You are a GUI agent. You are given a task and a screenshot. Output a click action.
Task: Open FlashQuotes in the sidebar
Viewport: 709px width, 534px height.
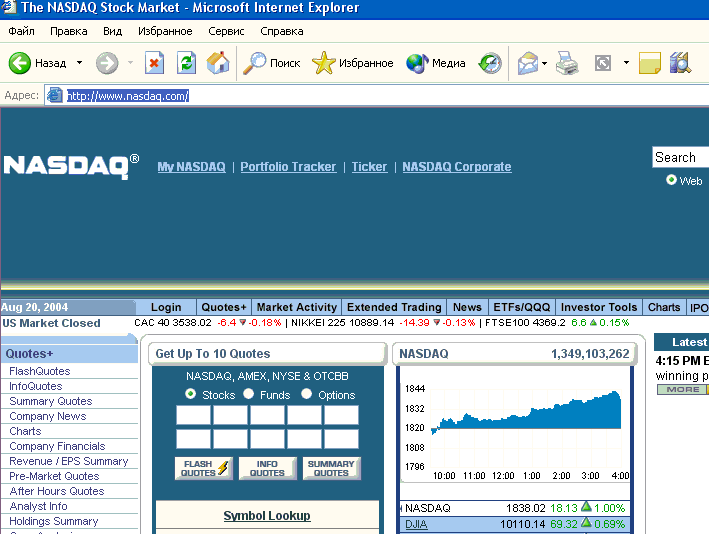coord(40,371)
